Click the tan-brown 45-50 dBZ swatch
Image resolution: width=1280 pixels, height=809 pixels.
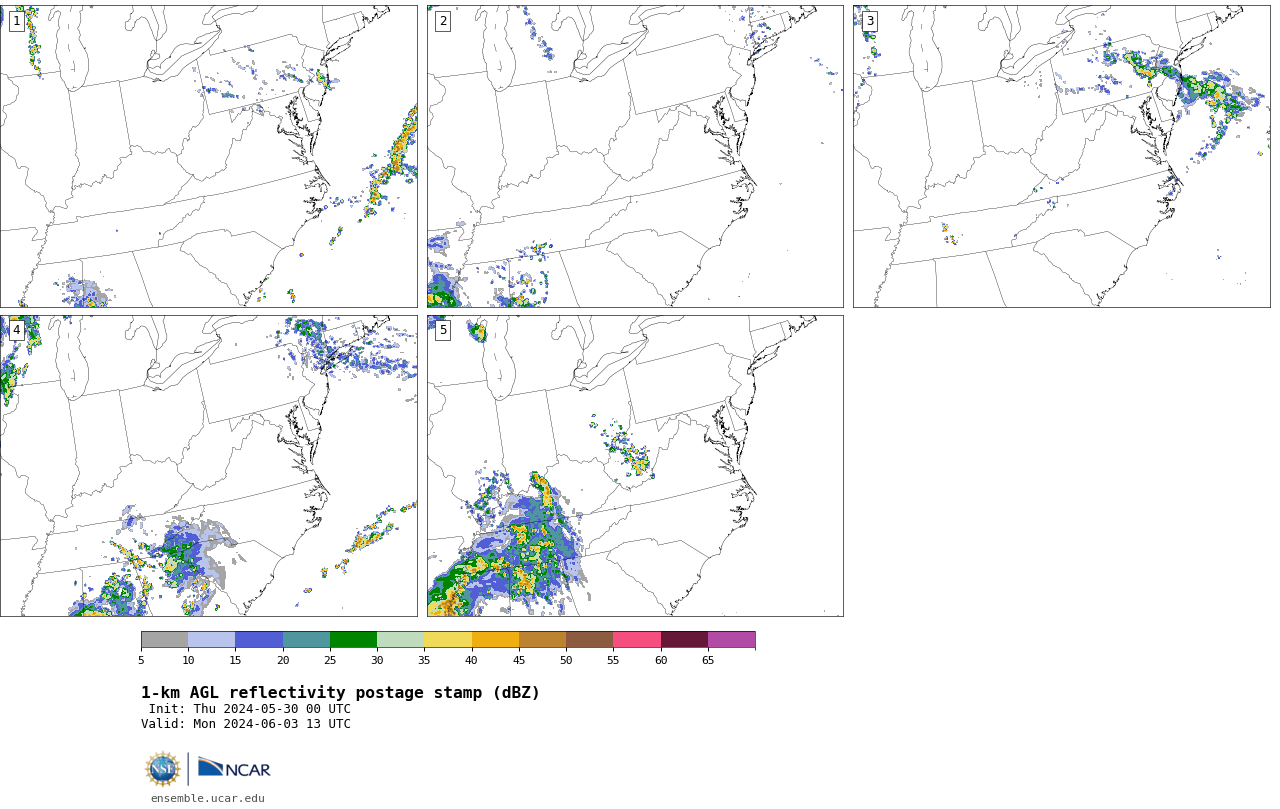(x=542, y=640)
